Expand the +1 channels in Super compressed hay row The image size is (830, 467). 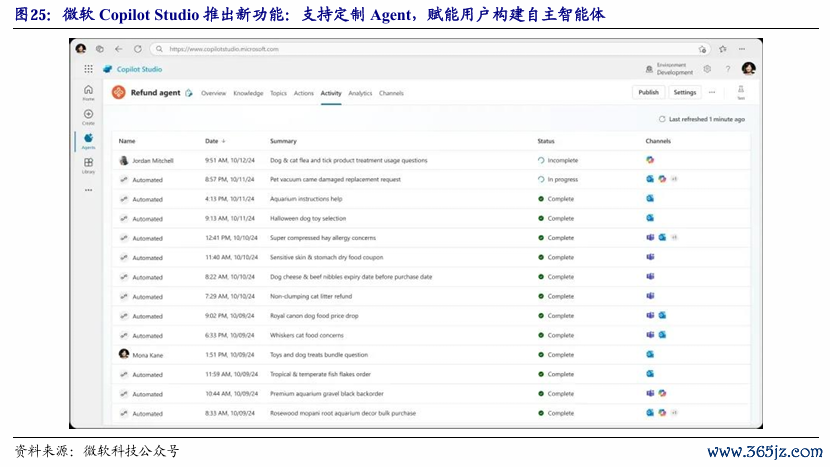[674, 237]
